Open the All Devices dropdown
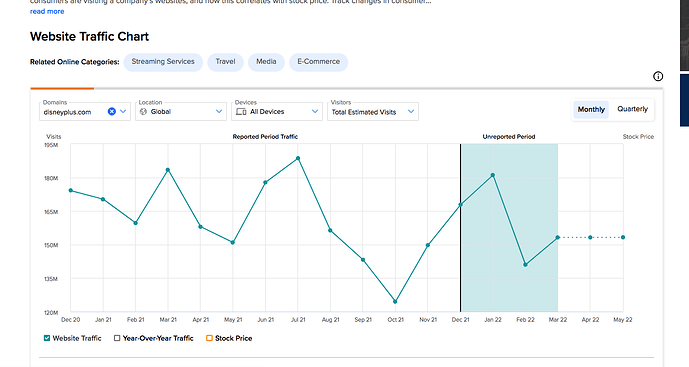This screenshot has height=367, width=689. click(x=277, y=112)
